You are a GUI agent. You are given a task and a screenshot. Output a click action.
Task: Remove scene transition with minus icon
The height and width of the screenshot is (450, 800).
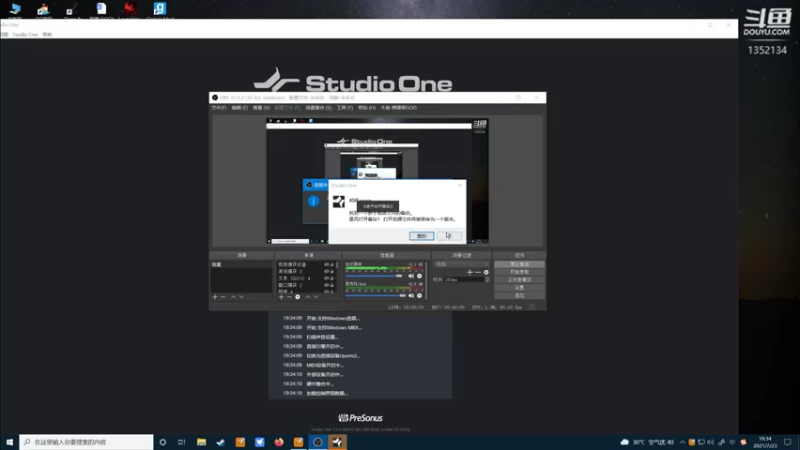coord(478,272)
